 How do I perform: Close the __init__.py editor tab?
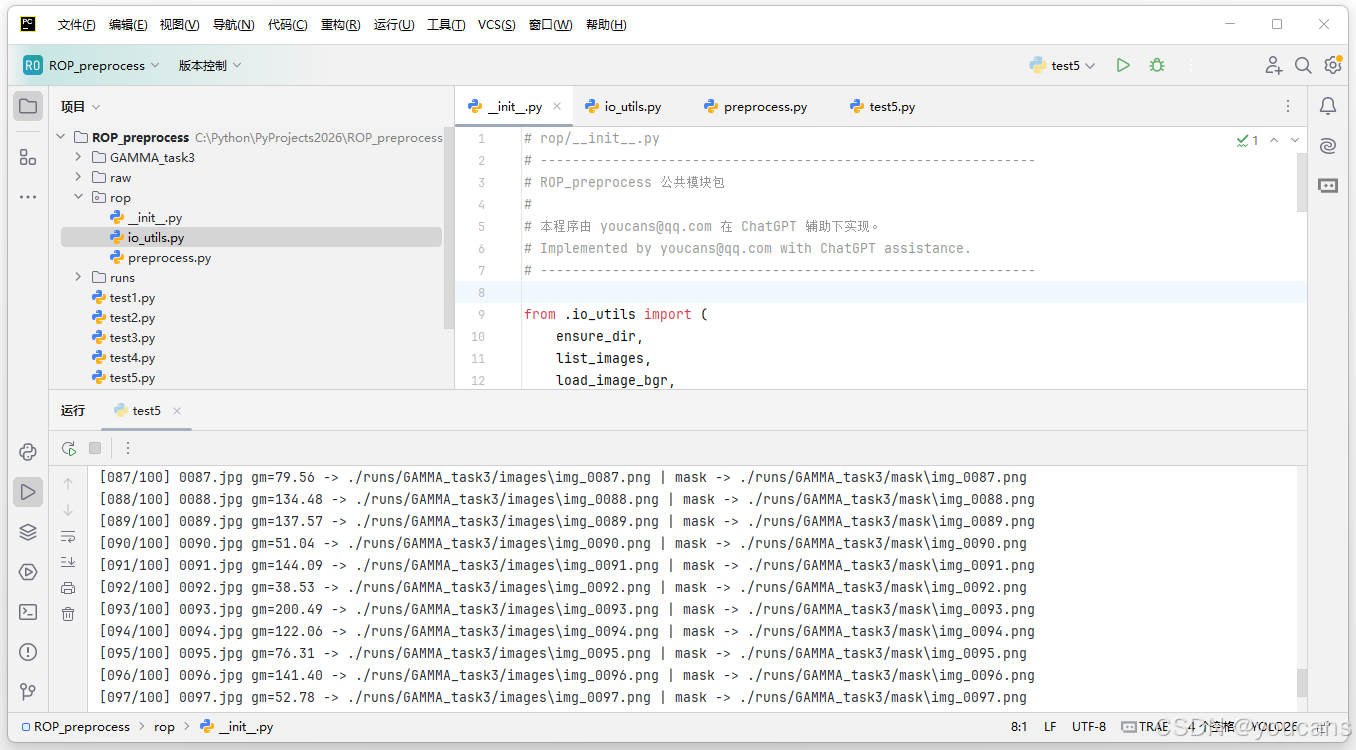(557, 106)
